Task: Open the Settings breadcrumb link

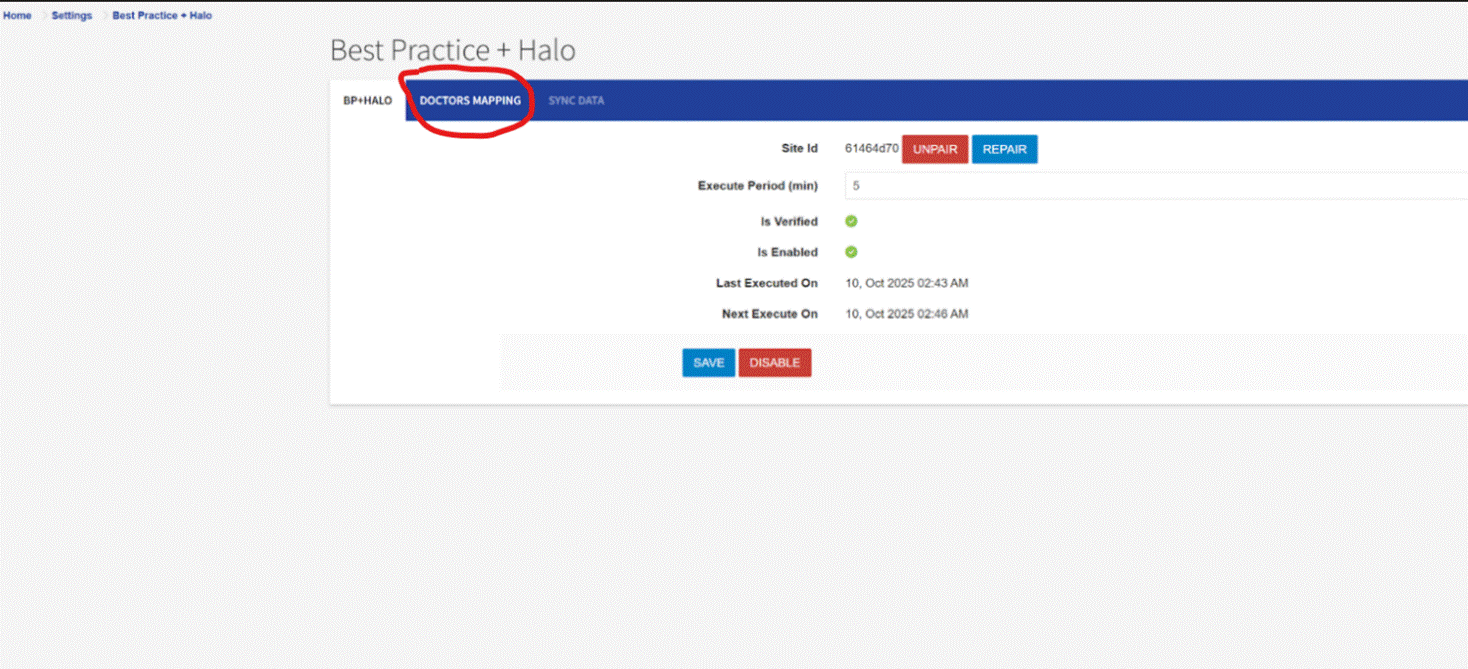Action: tap(72, 16)
